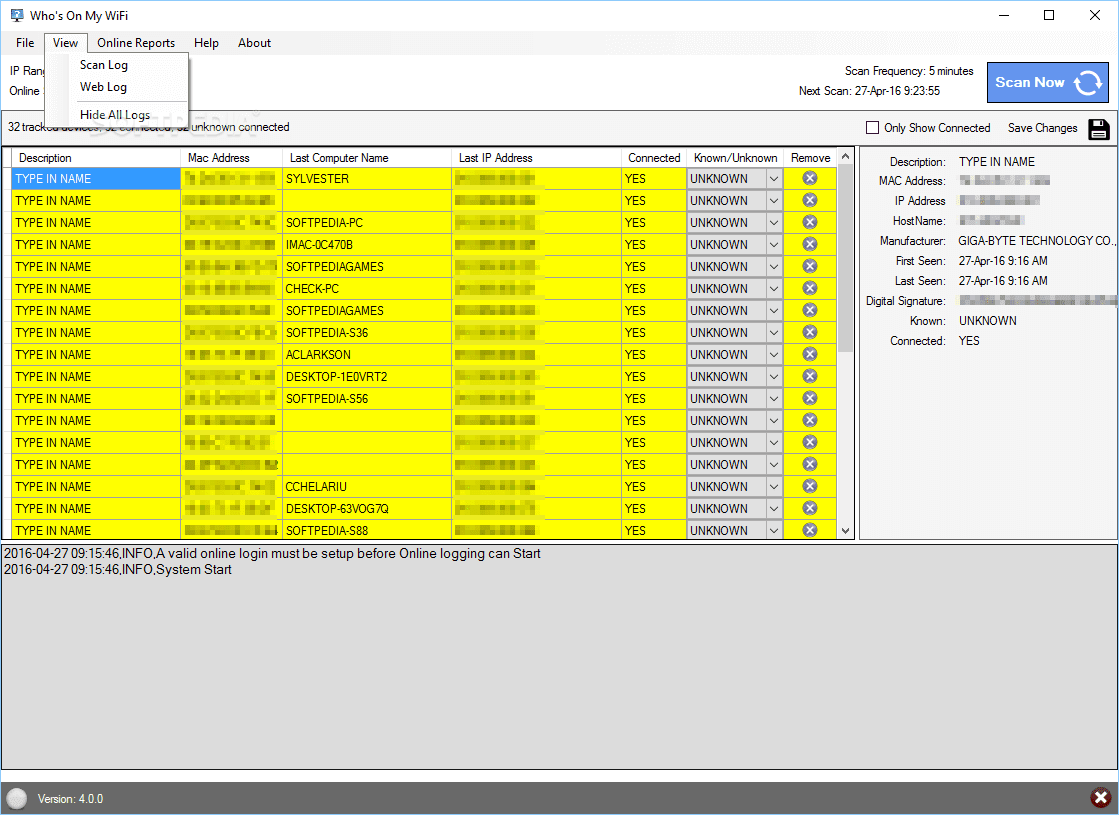This screenshot has width=1119, height=815.
Task: Sort by Description column header
Action: tap(96, 158)
